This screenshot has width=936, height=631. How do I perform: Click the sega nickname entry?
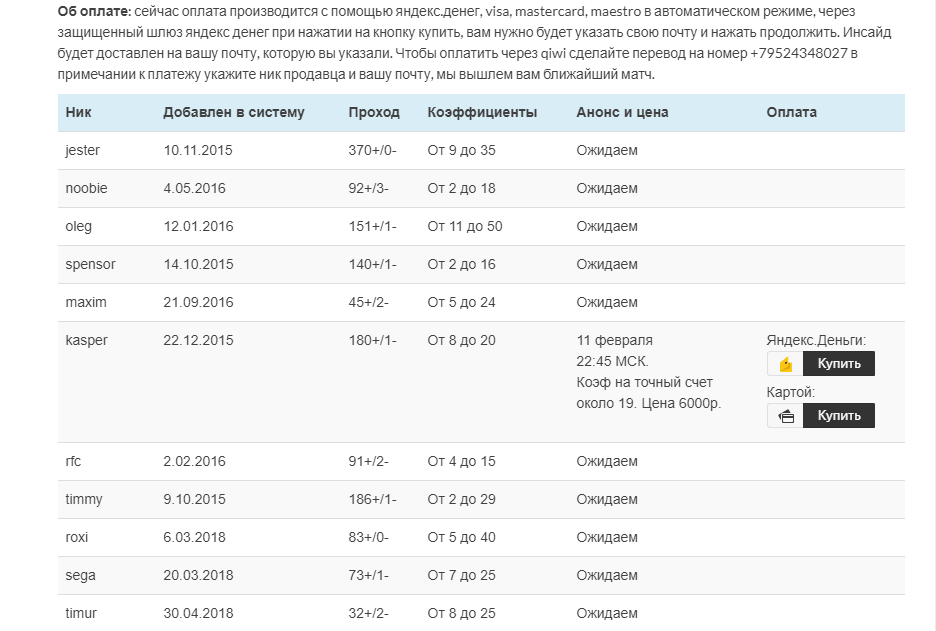pyautogui.click(x=80, y=575)
